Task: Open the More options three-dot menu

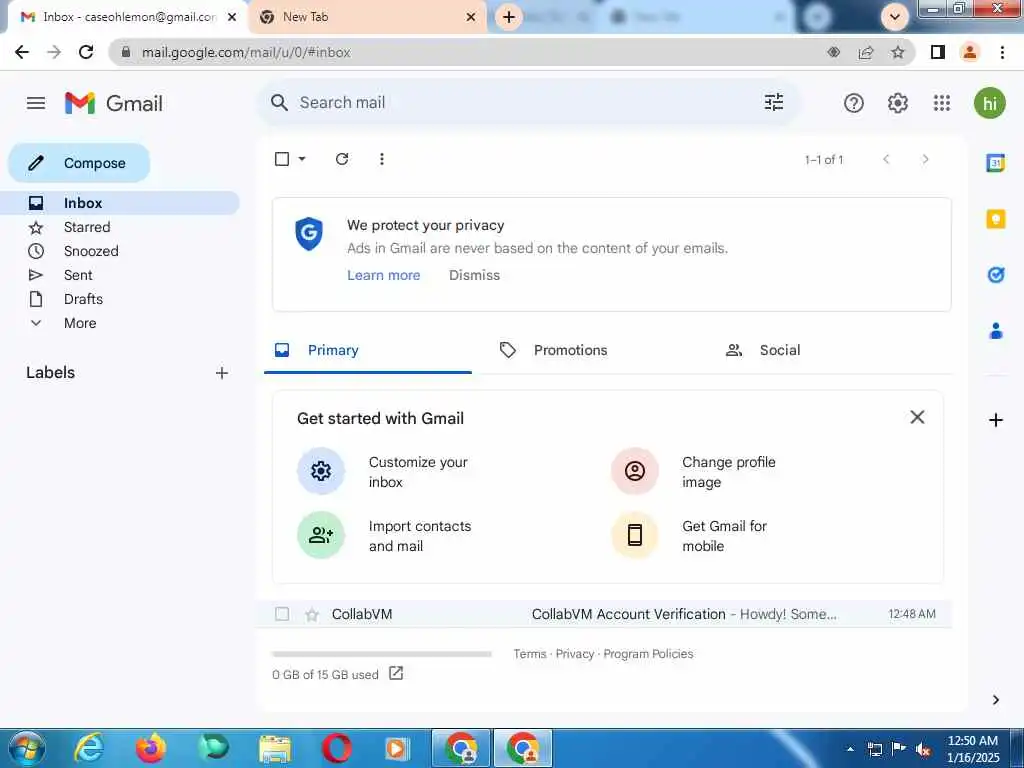Action: [382, 159]
